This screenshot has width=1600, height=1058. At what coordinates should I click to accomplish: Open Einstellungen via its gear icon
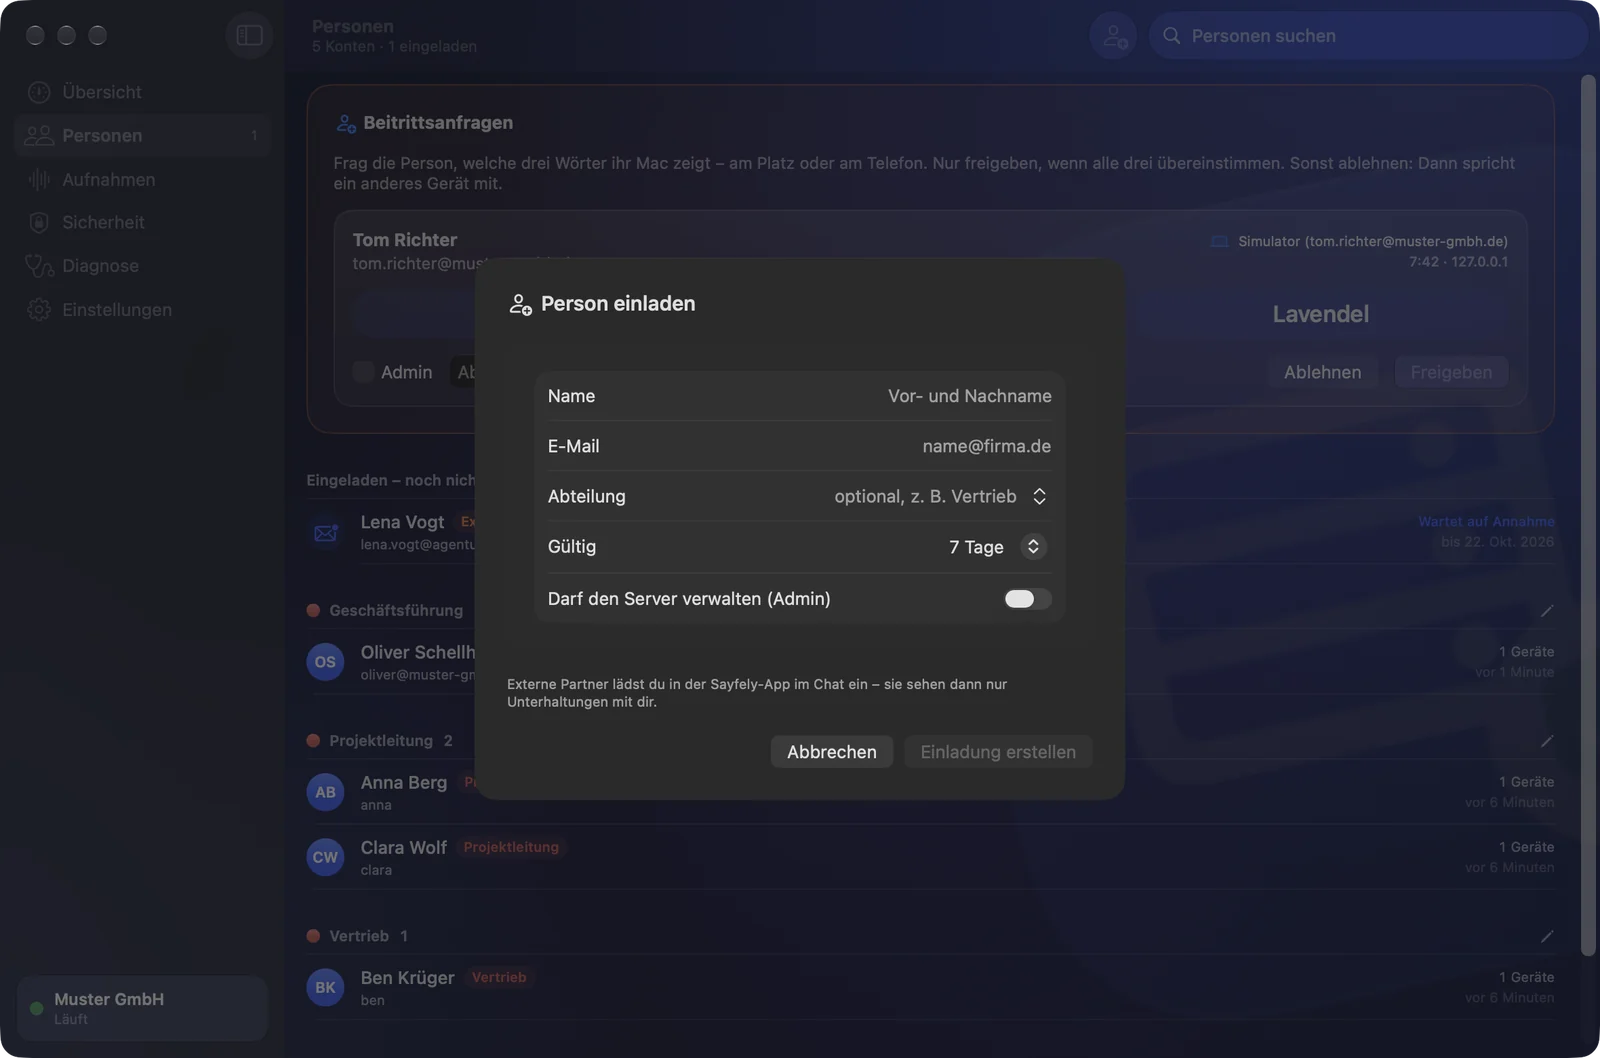pos(39,310)
